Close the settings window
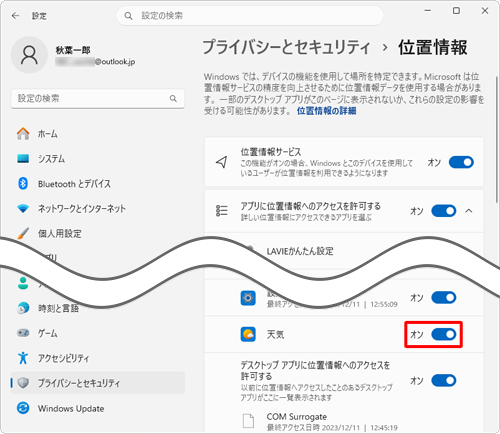This screenshot has width=500, height=434. (x=485, y=11)
